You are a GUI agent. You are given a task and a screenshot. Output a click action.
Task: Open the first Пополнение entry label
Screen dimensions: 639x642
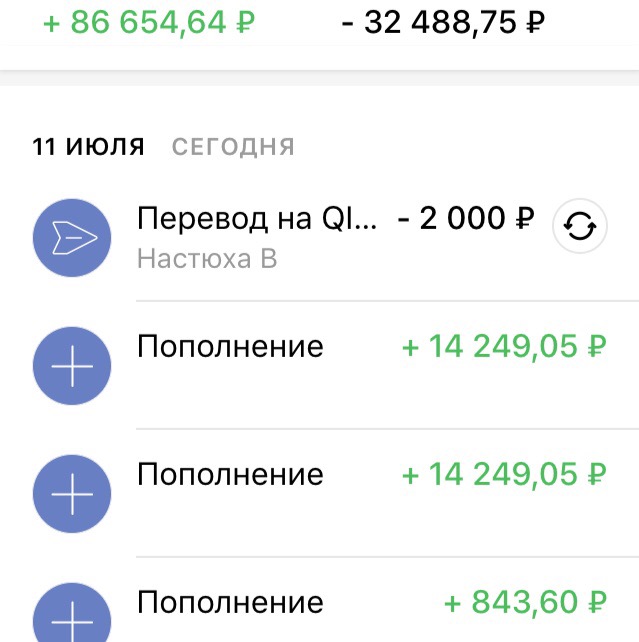point(230,347)
